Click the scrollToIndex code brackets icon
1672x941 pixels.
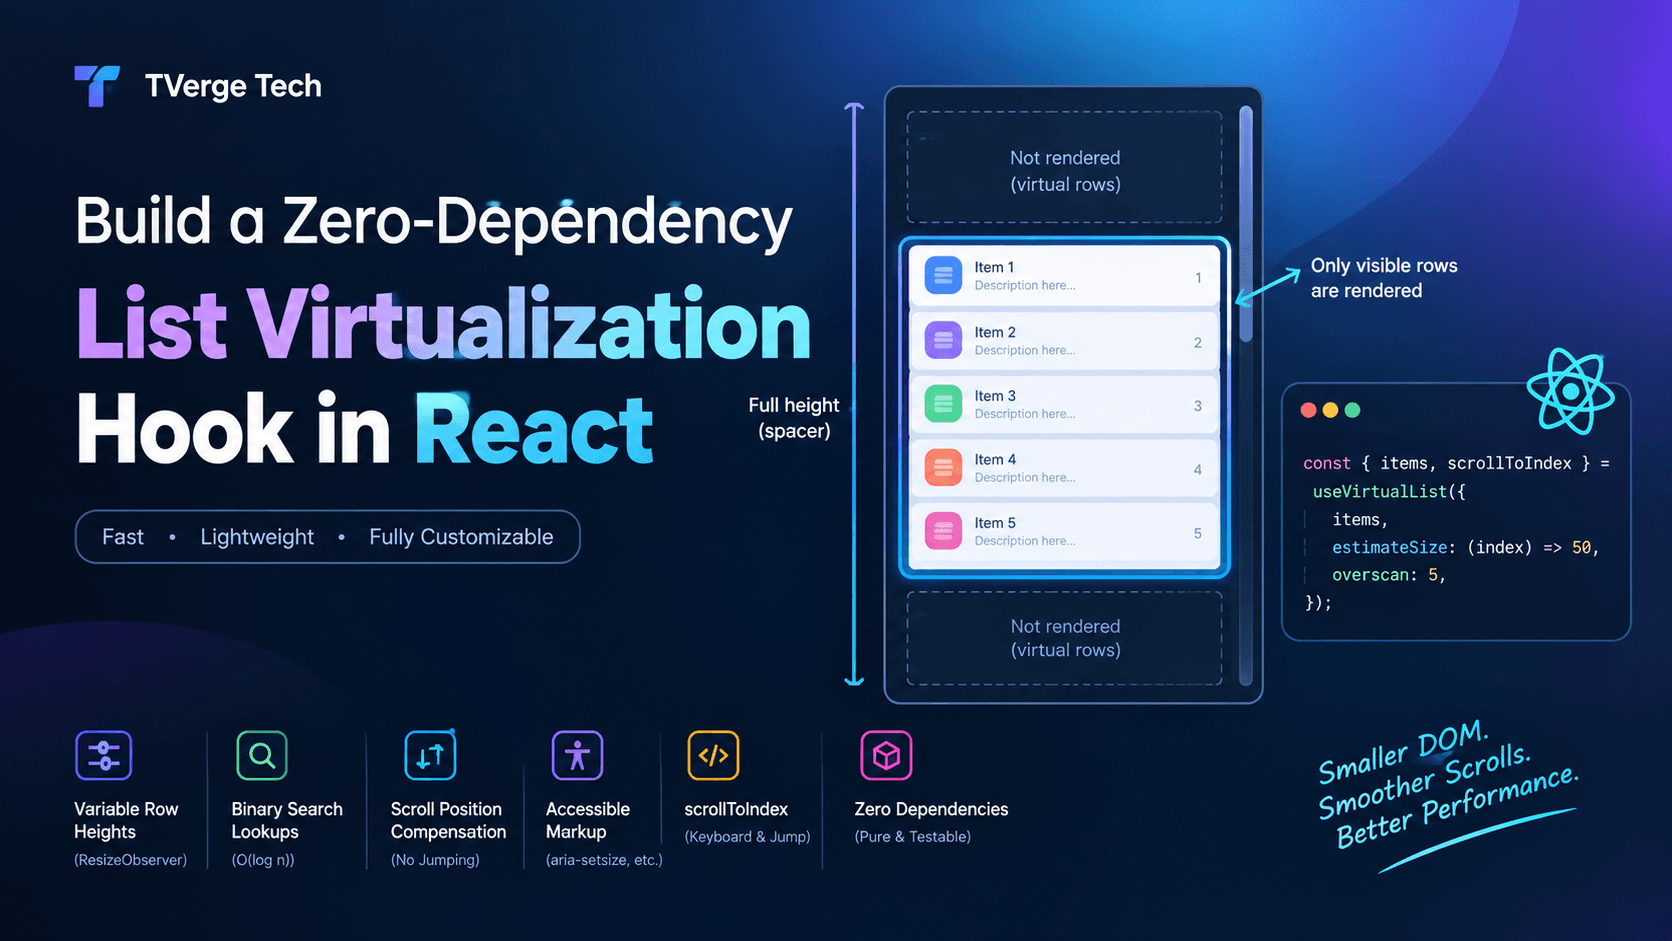pos(713,755)
